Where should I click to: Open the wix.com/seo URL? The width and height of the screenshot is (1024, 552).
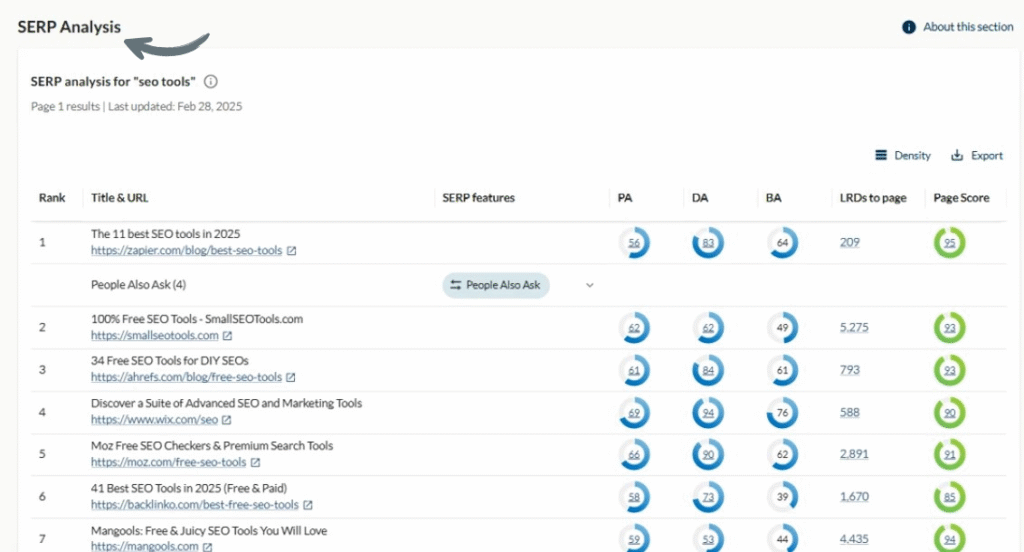coord(154,419)
